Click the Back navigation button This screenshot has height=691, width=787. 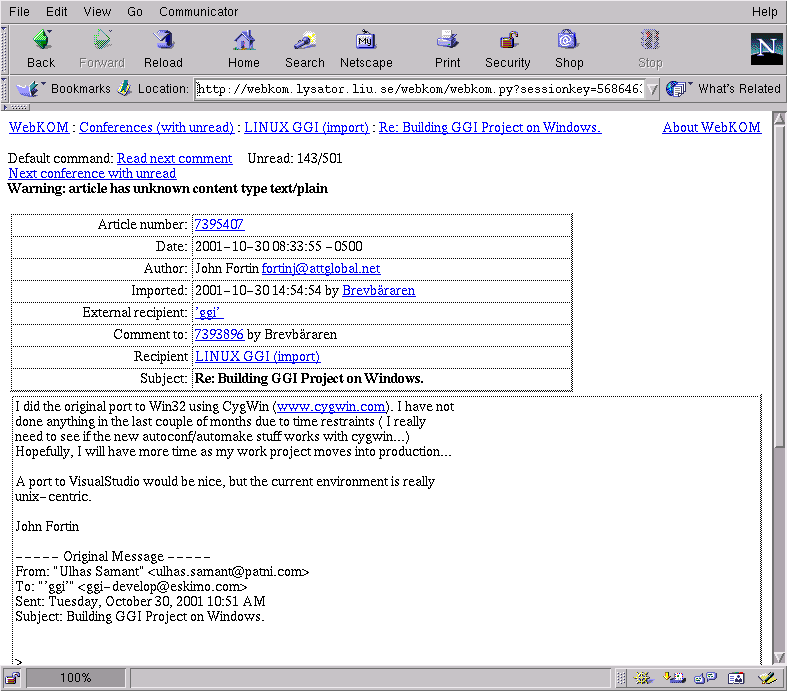[x=41, y=49]
